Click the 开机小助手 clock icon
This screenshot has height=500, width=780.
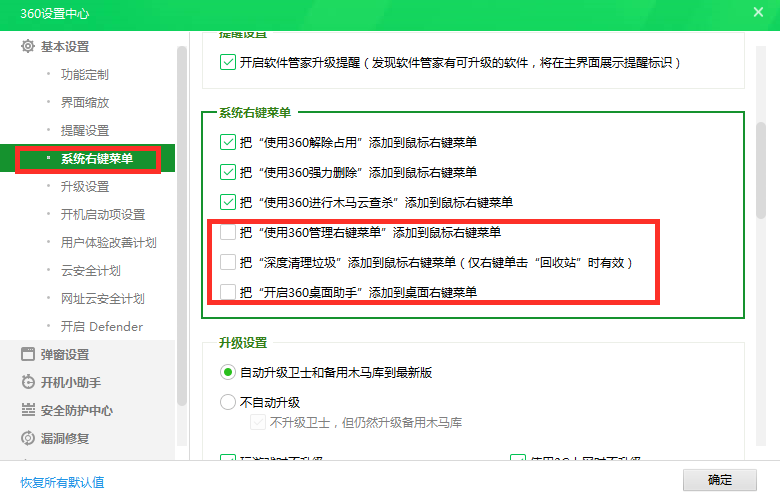click(x=28, y=382)
